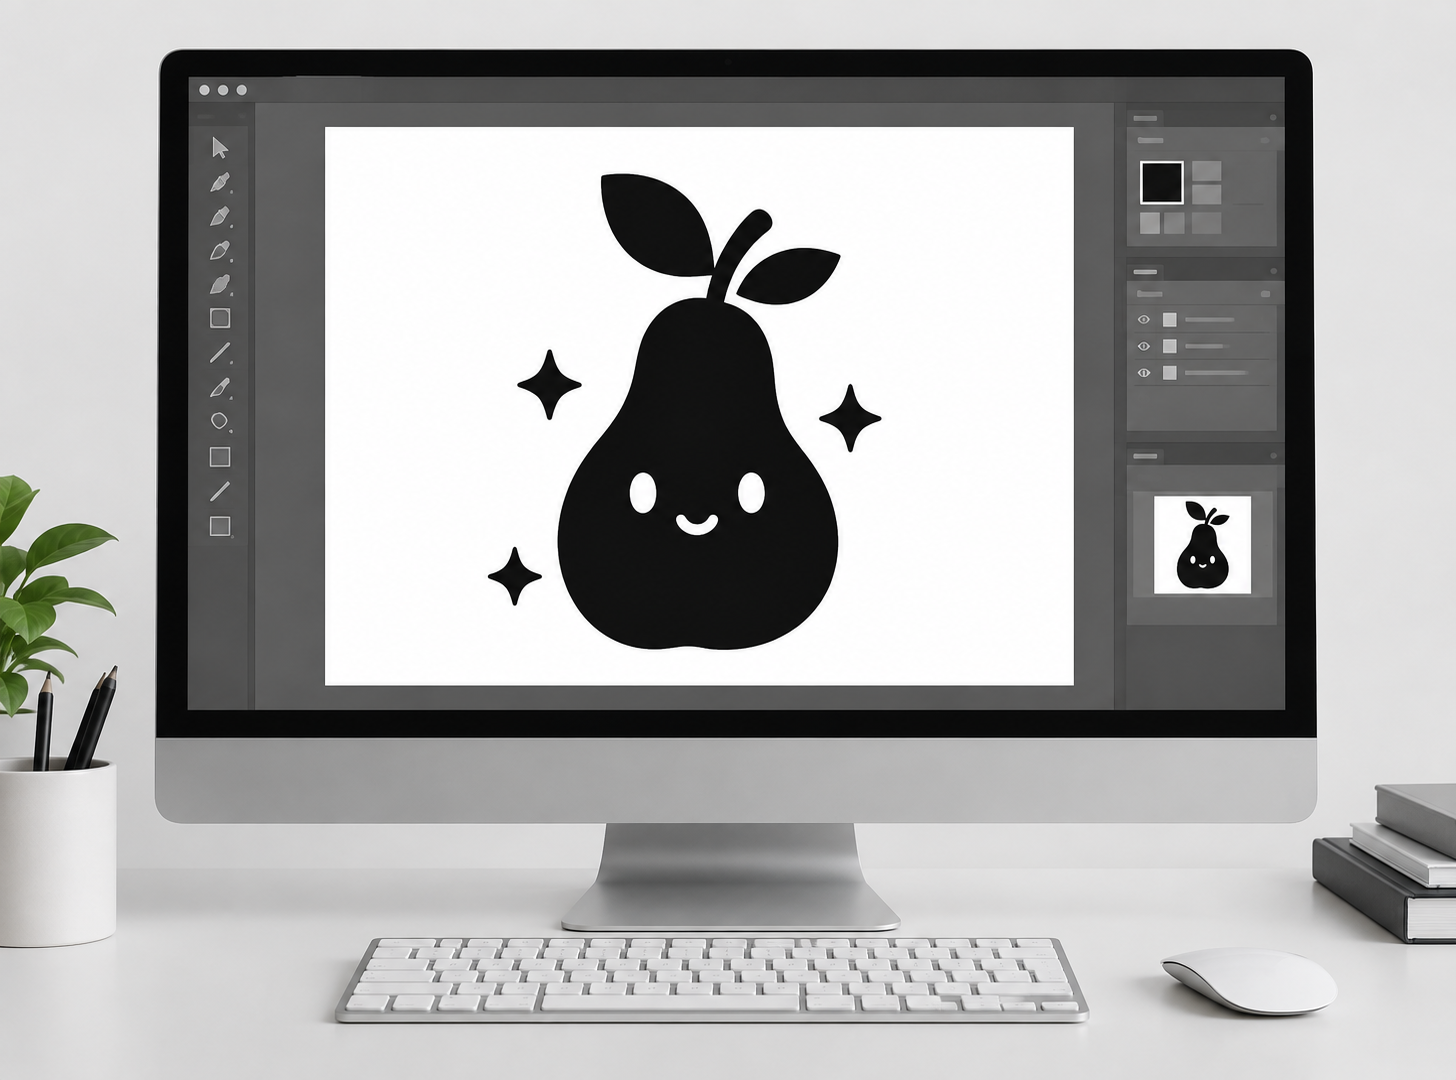
Task: Choose the square tool directly below the ellipse tool
Action: pos(220,457)
